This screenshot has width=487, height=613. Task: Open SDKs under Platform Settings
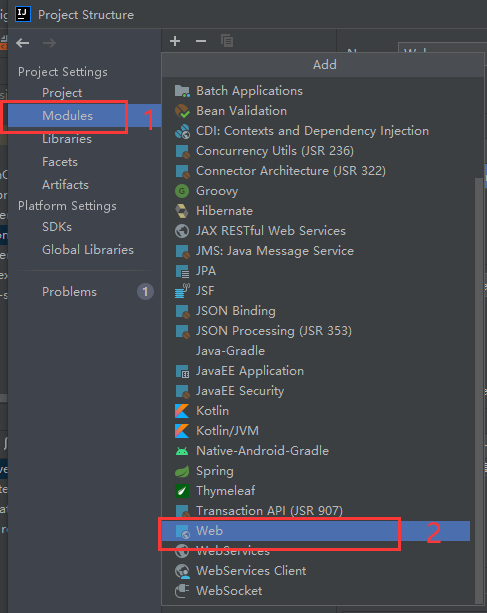[57, 227]
